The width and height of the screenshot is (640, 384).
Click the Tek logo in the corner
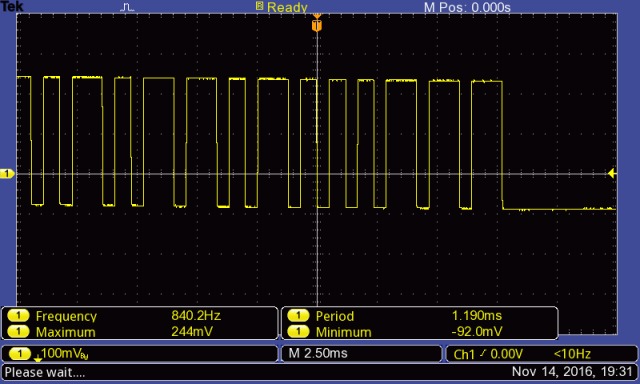(x=12, y=6)
